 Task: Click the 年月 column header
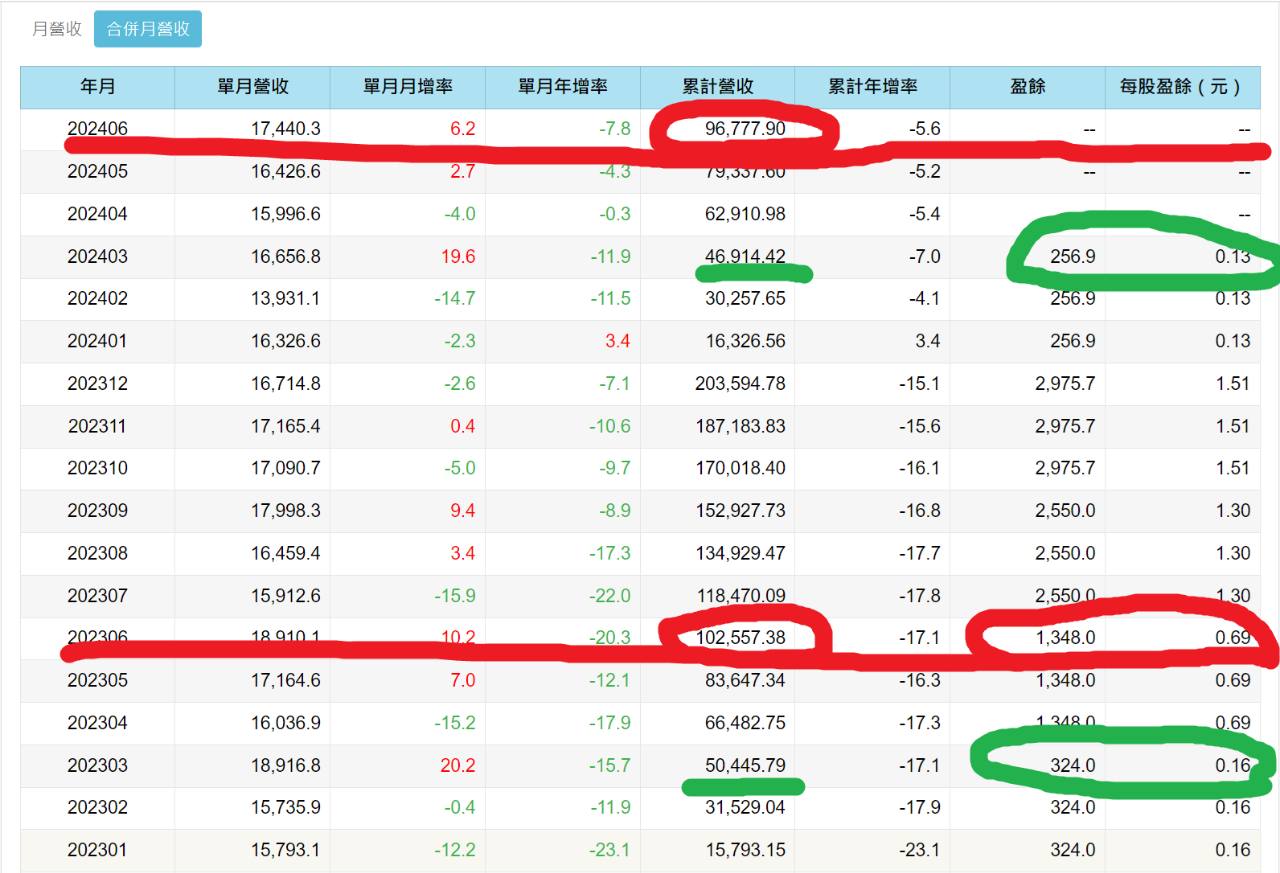[x=98, y=87]
